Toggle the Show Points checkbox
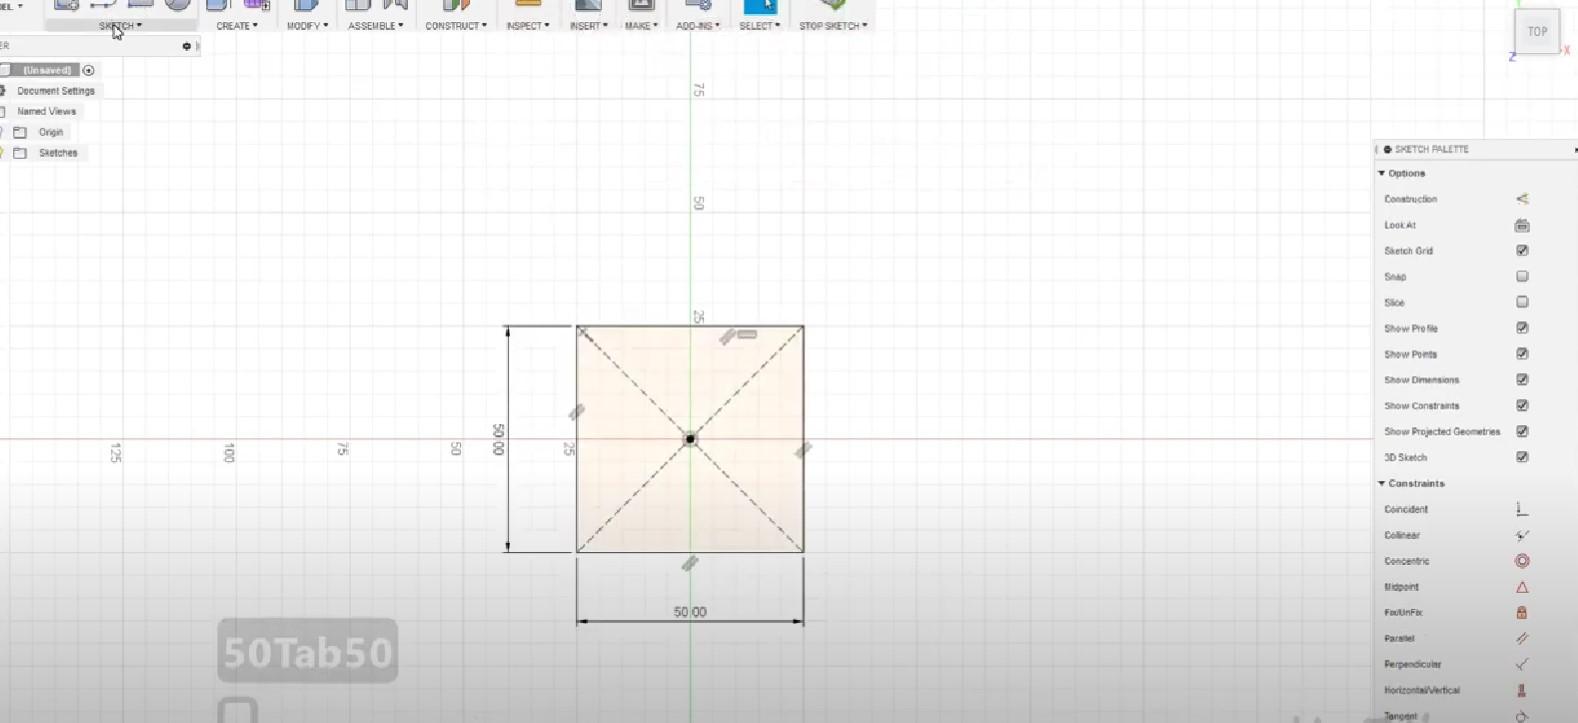 1522,354
